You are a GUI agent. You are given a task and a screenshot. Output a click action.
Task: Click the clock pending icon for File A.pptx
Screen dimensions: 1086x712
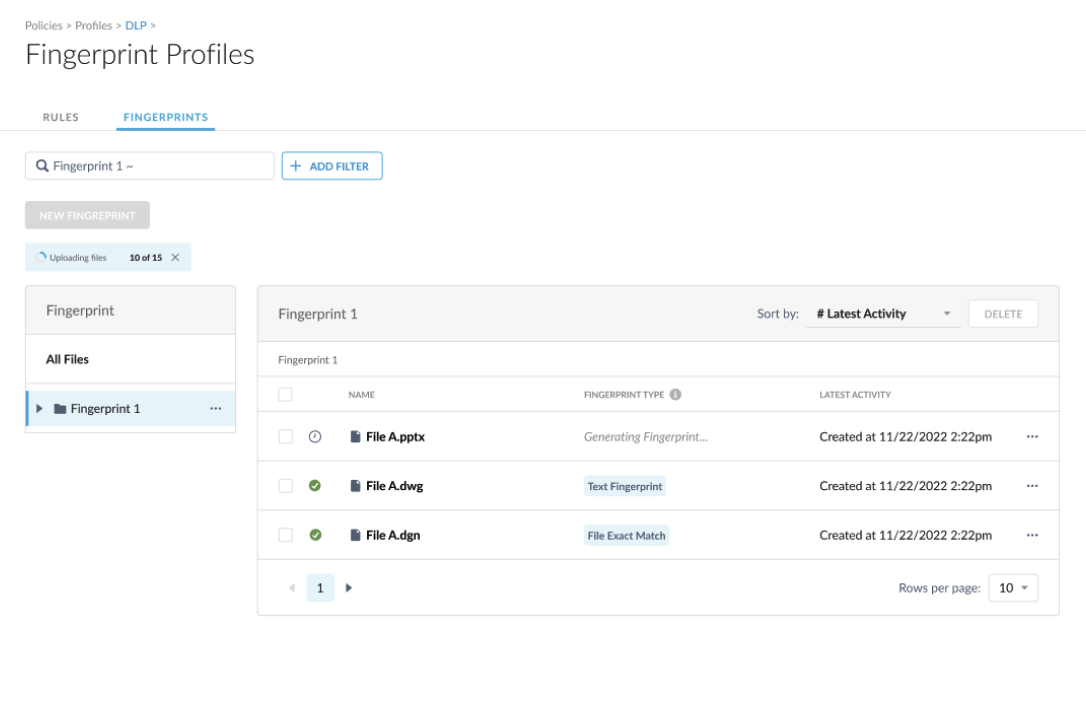(315, 437)
